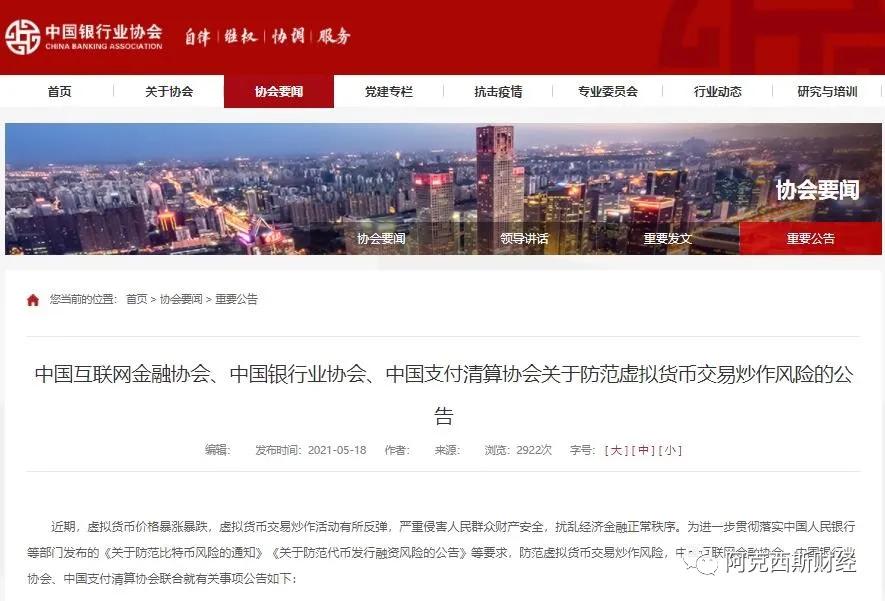The width and height of the screenshot is (885, 601).
Task: Open the 专业委员会 menu
Action: click(607, 91)
